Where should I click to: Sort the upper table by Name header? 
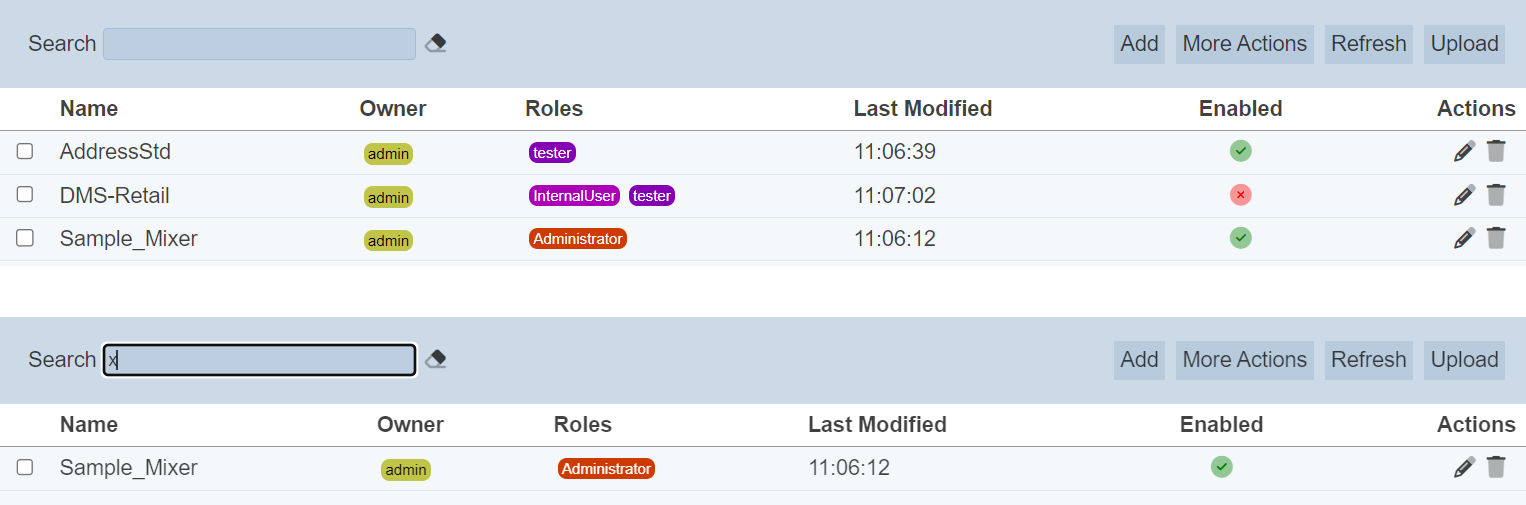(x=89, y=108)
